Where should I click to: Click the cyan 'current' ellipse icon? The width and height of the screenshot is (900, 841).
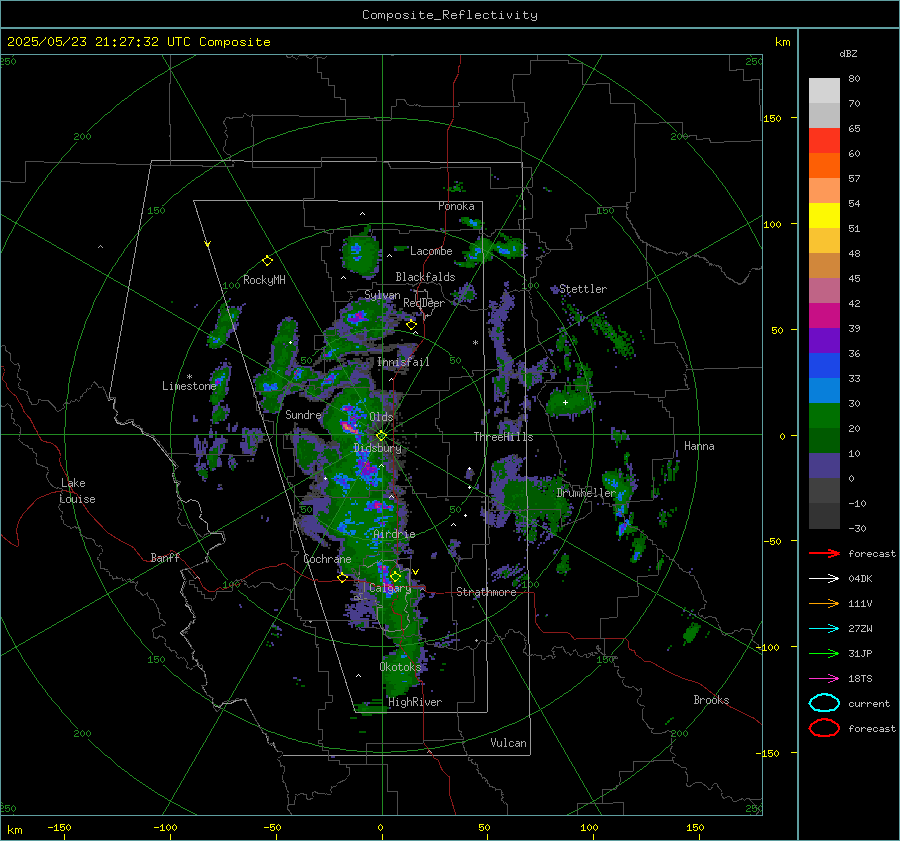tap(824, 703)
